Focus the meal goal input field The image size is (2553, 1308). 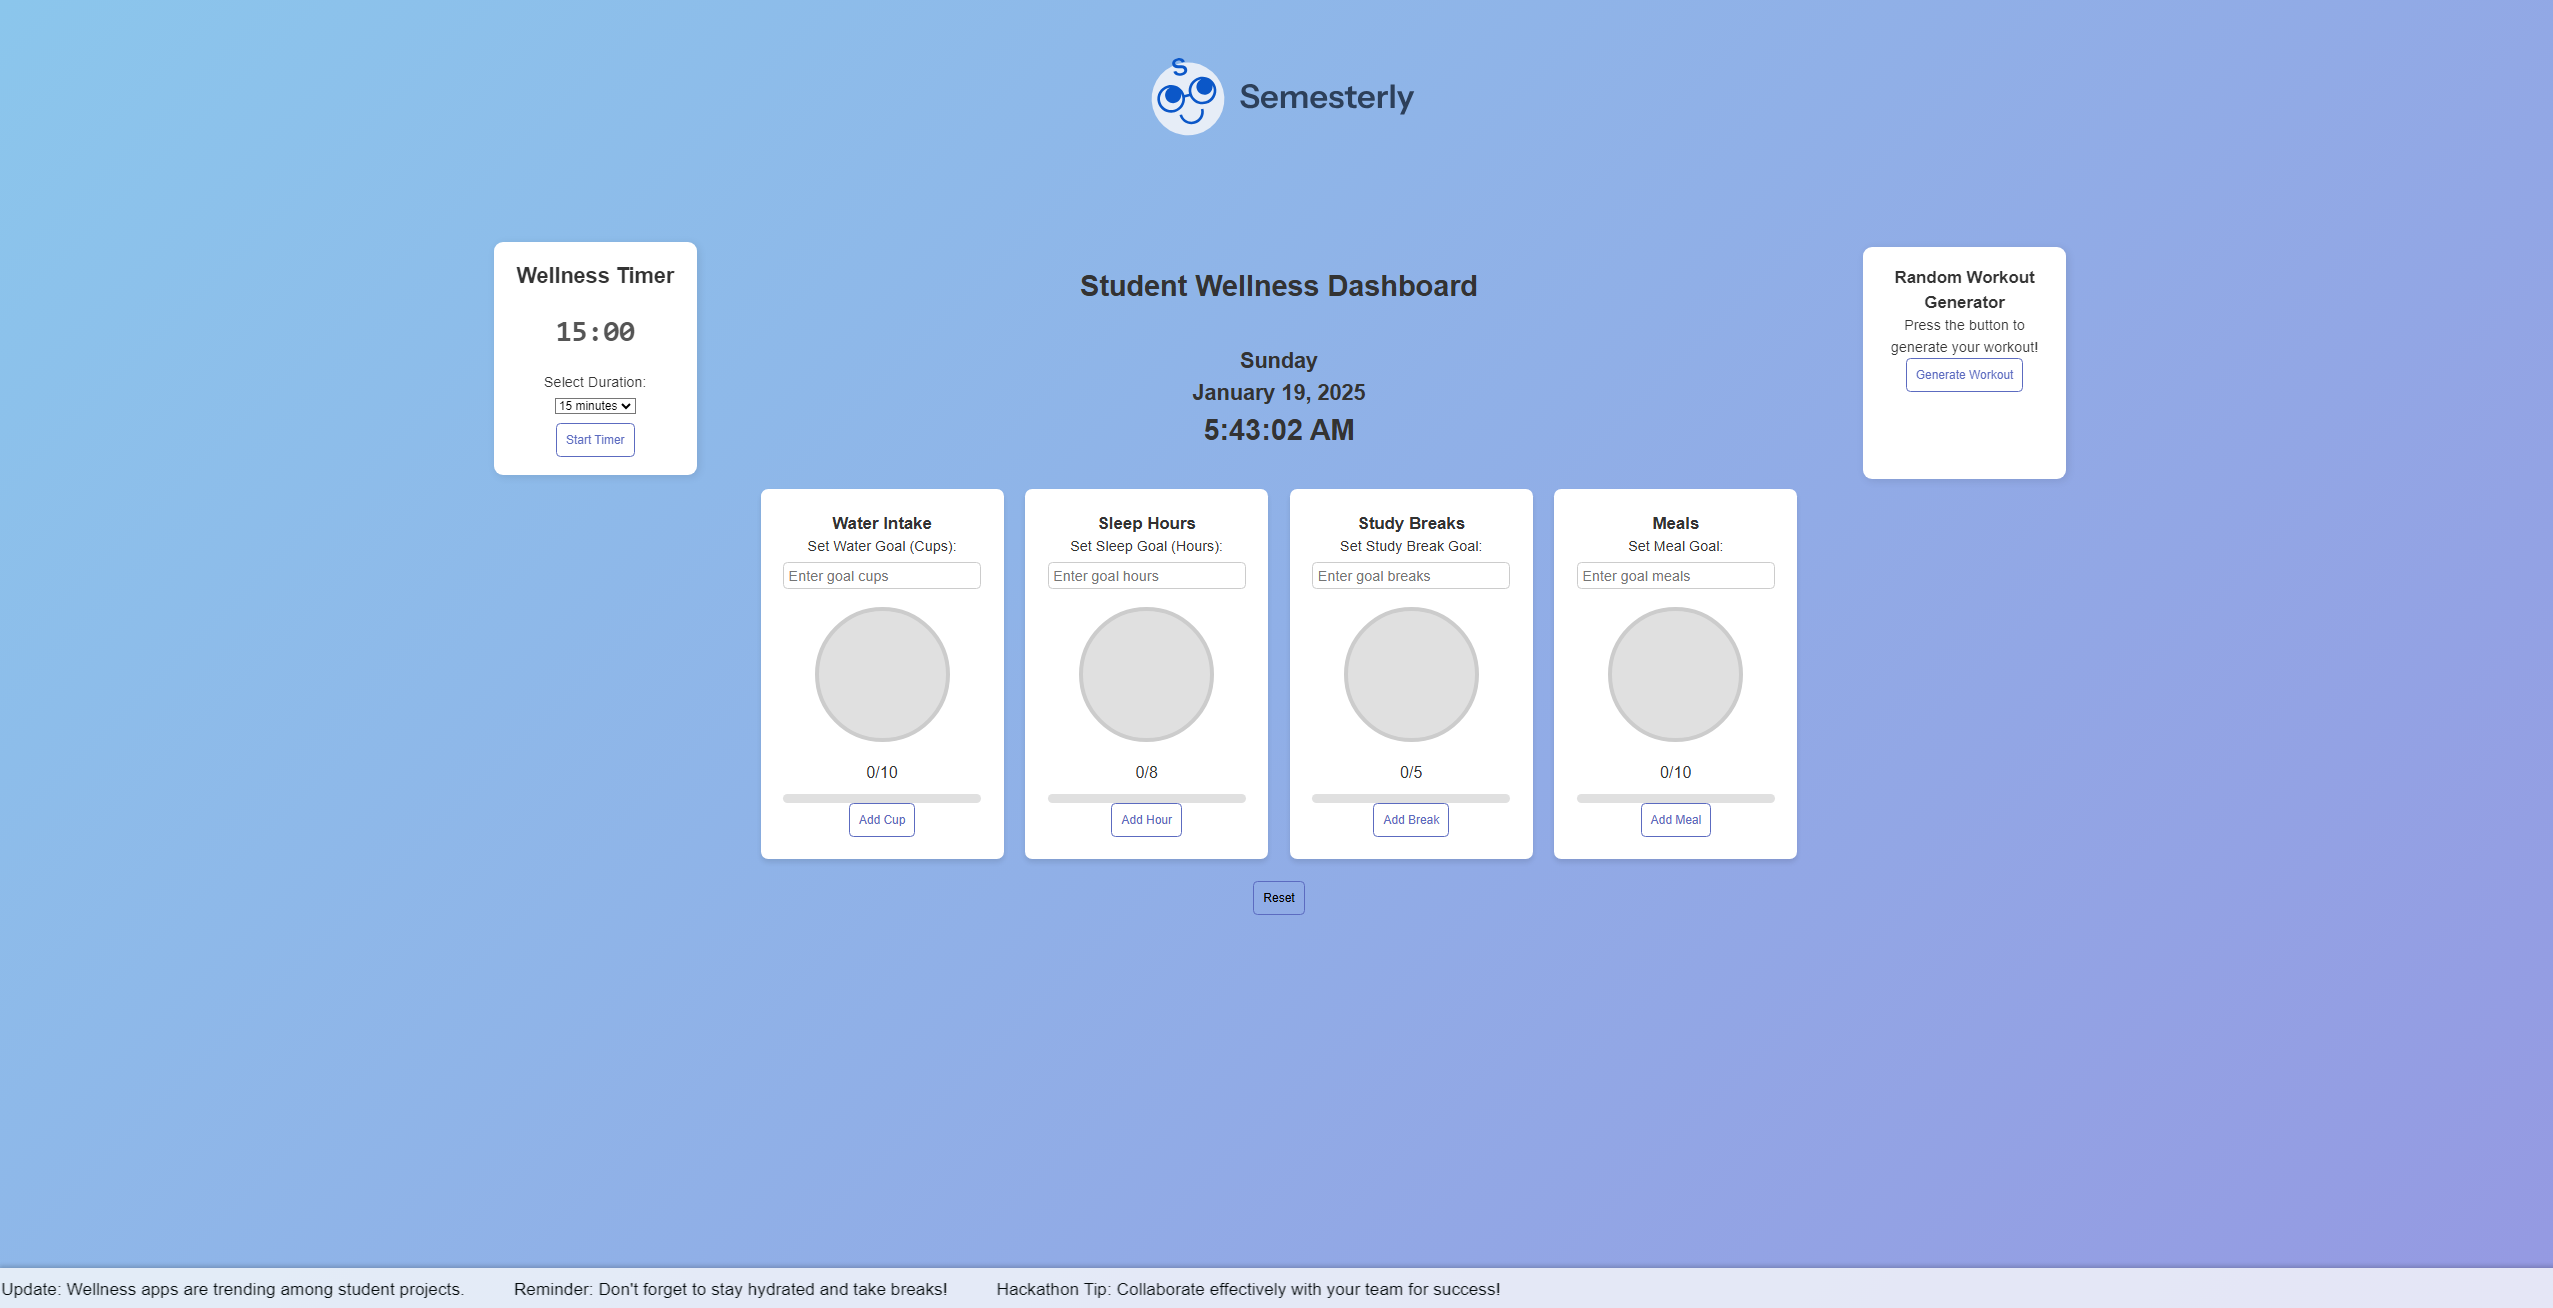1675,576
